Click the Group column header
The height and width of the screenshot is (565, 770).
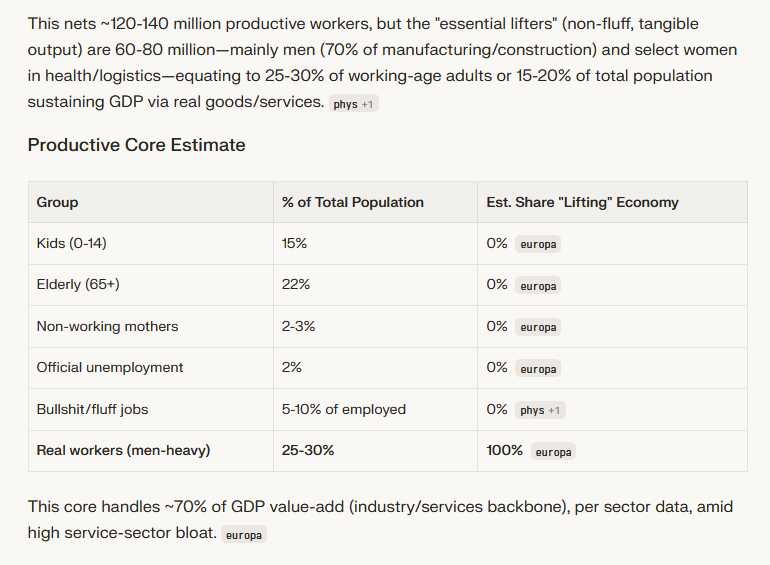pyautogui.click(x=151, y=202)
